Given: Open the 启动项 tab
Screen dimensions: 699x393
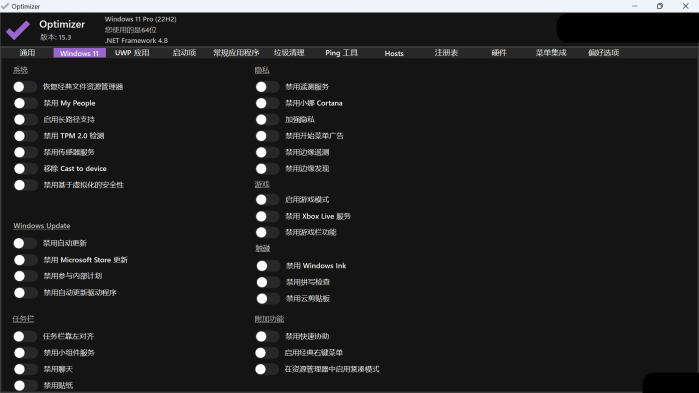Looking at the screenshot, I should click(x=184, y=53).
